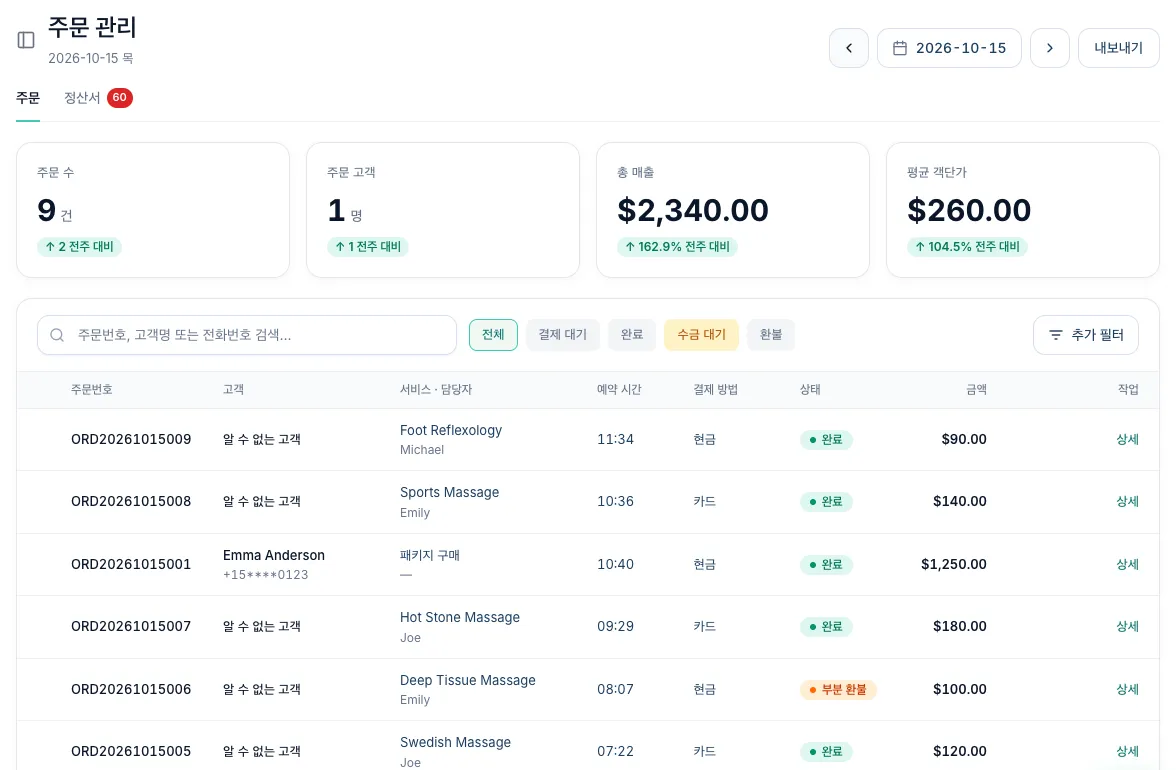The height and width of the screenshot is (770, 1176).
Task: Filter by the 완료 status chip
Action: 632,334
